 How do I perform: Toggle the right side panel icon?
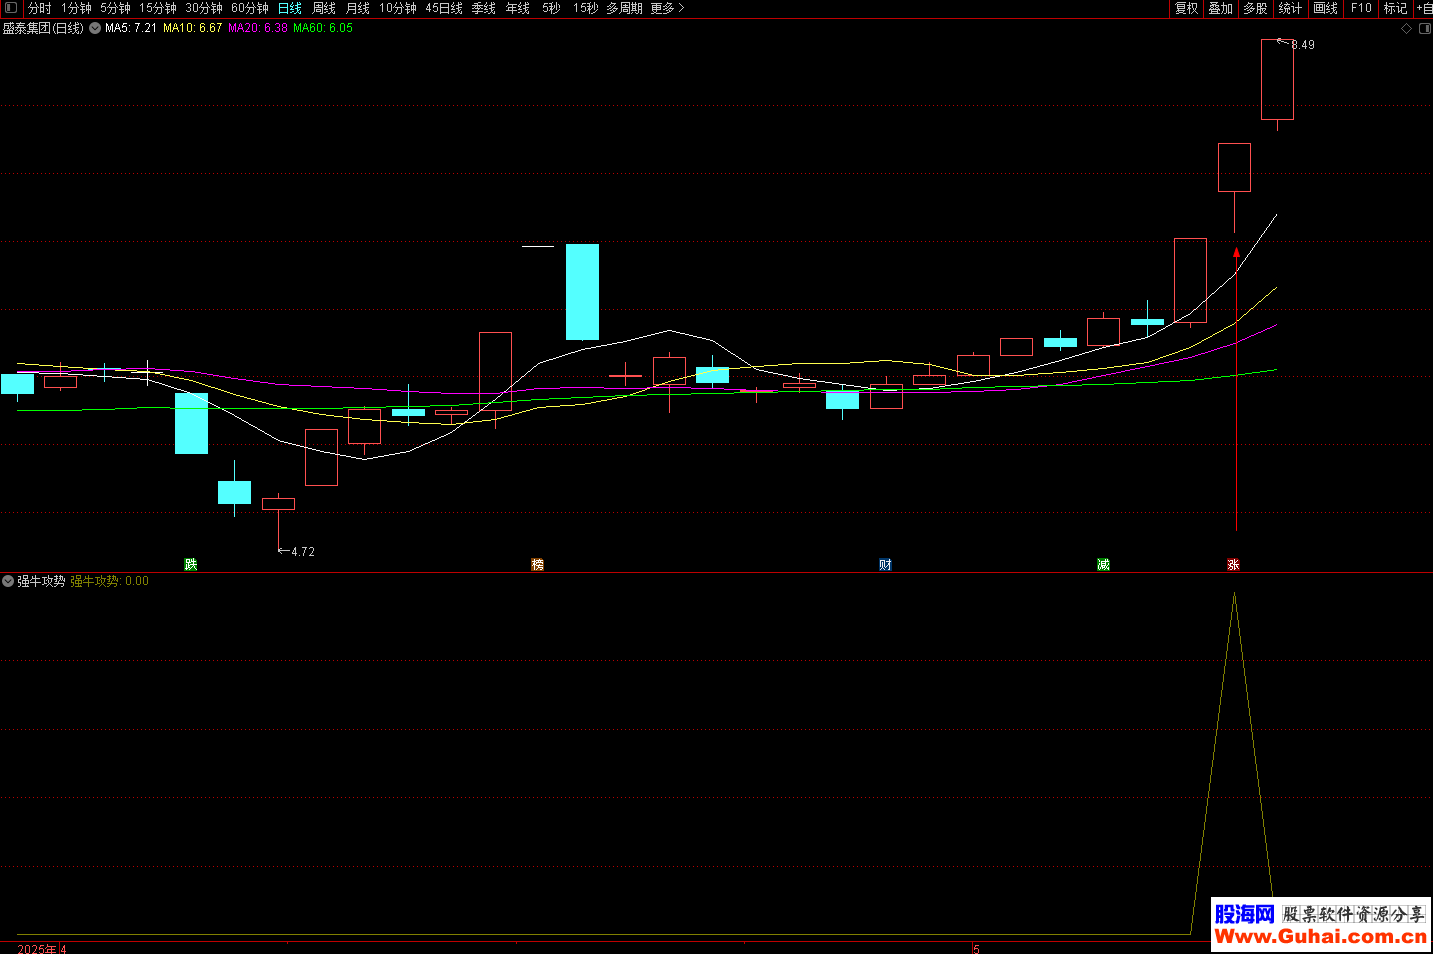(1425, 28)
